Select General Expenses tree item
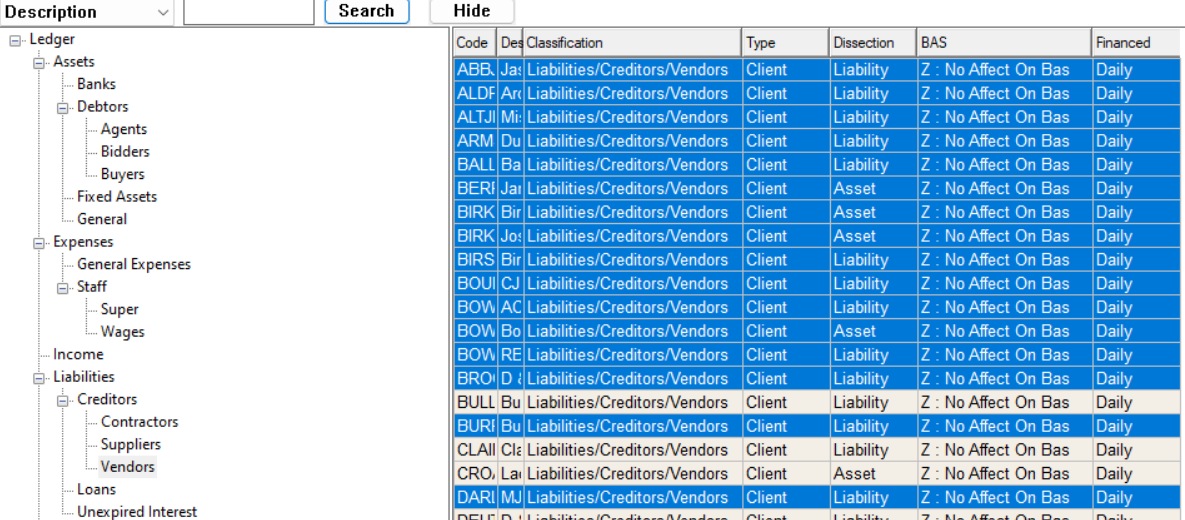Image resolution: width=1185 pixels, height=520 pixels. click(x=134, y=264)
